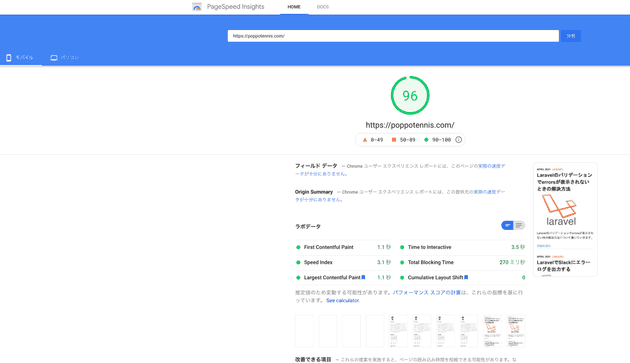Click the green dot next to Speed Index
630x363 pixels.
[x=298, y=263]
